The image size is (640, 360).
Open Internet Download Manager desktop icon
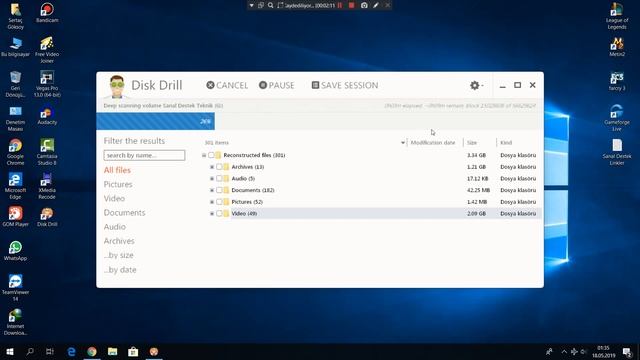pos(16,322)
